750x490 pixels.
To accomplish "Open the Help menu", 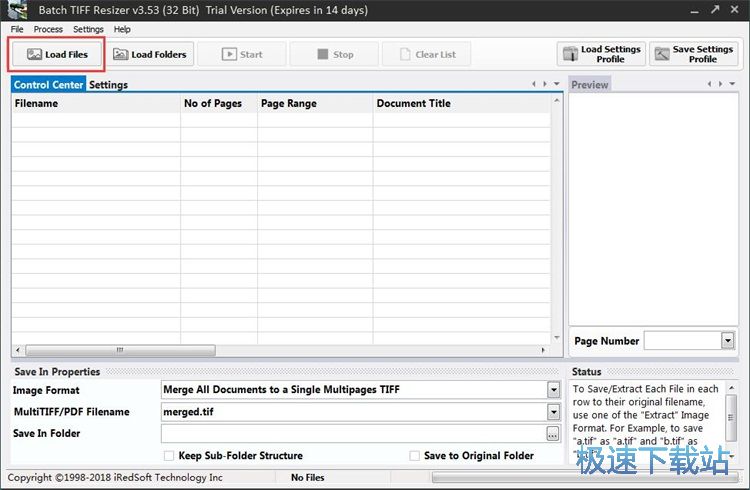I will coord(122,29).
